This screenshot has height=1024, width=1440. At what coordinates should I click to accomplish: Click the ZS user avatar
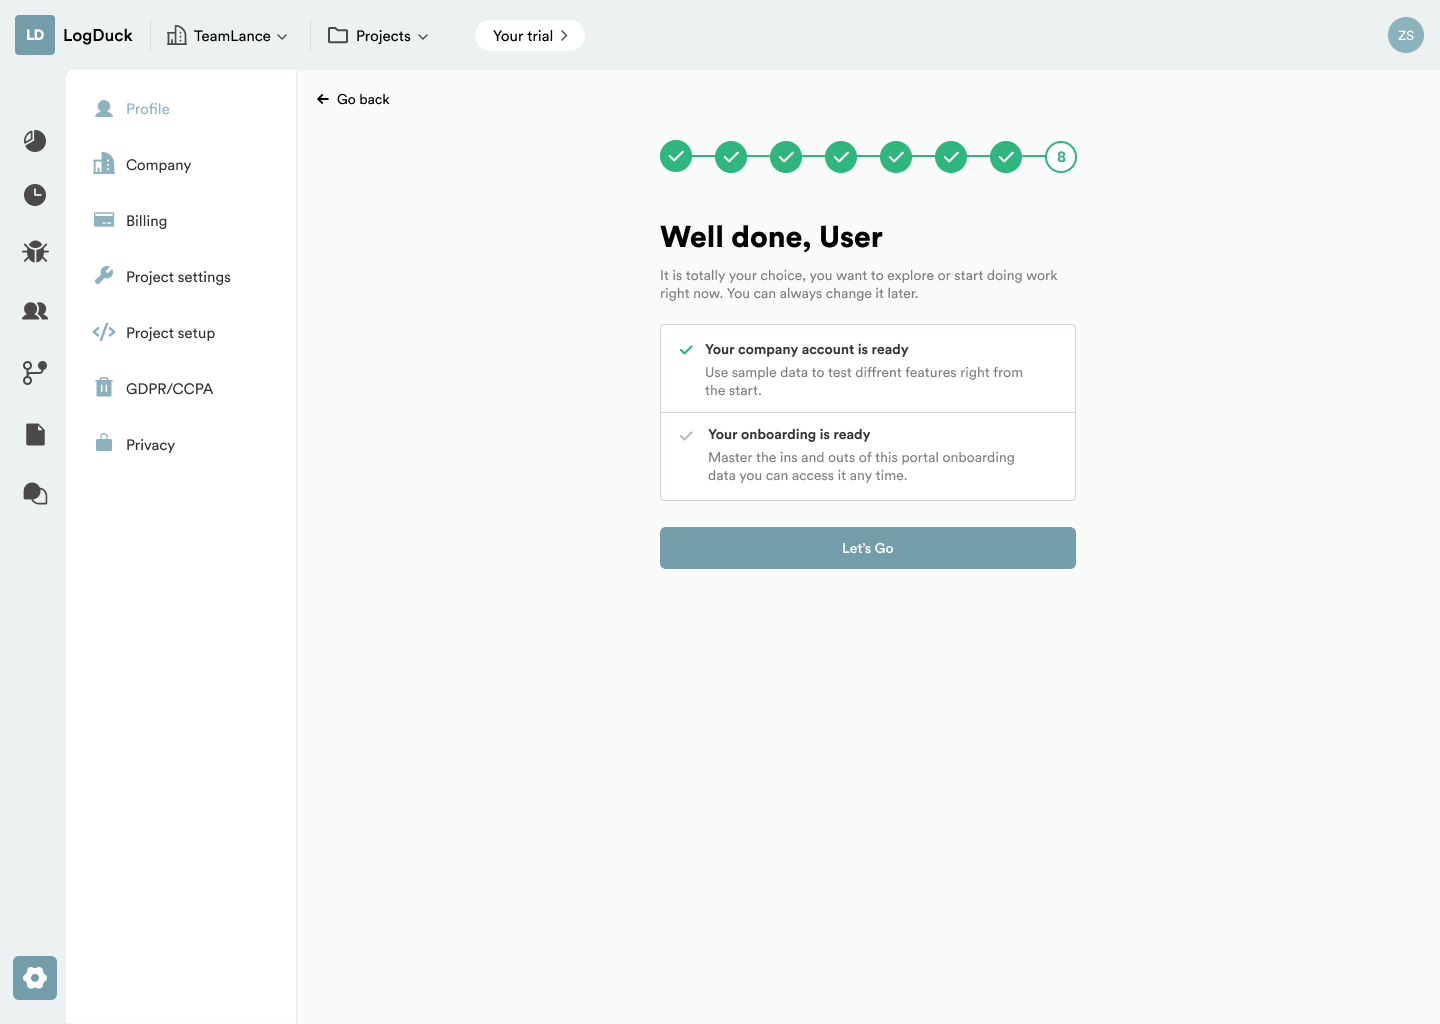[x=1405, y=35]
